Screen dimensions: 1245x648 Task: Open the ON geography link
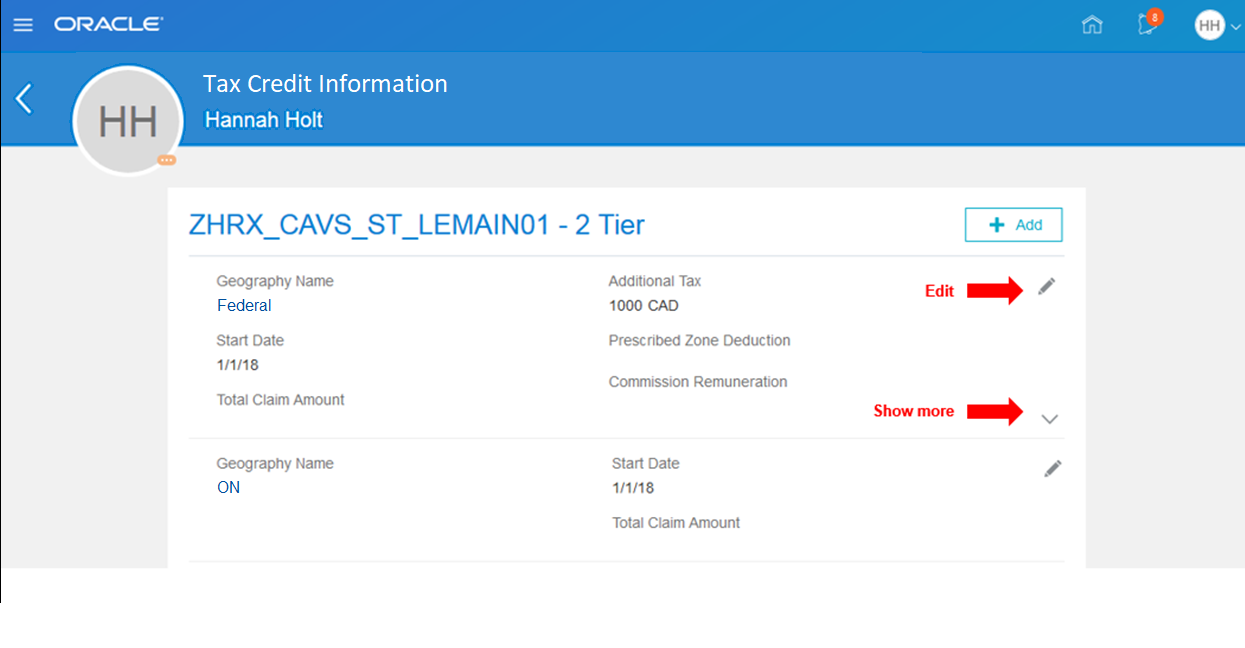point(228,487)
